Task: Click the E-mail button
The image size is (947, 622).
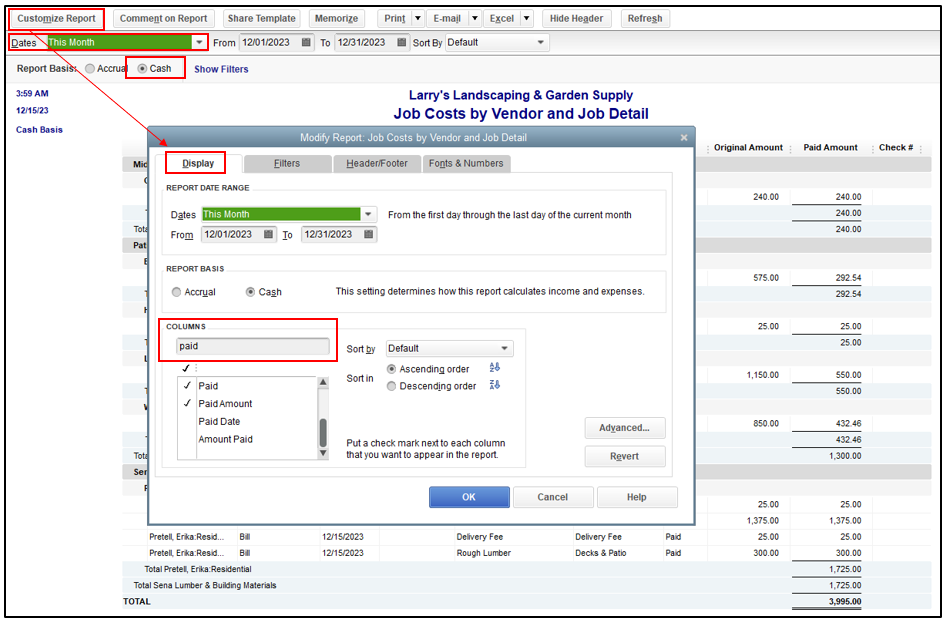Action: (447, 19)
